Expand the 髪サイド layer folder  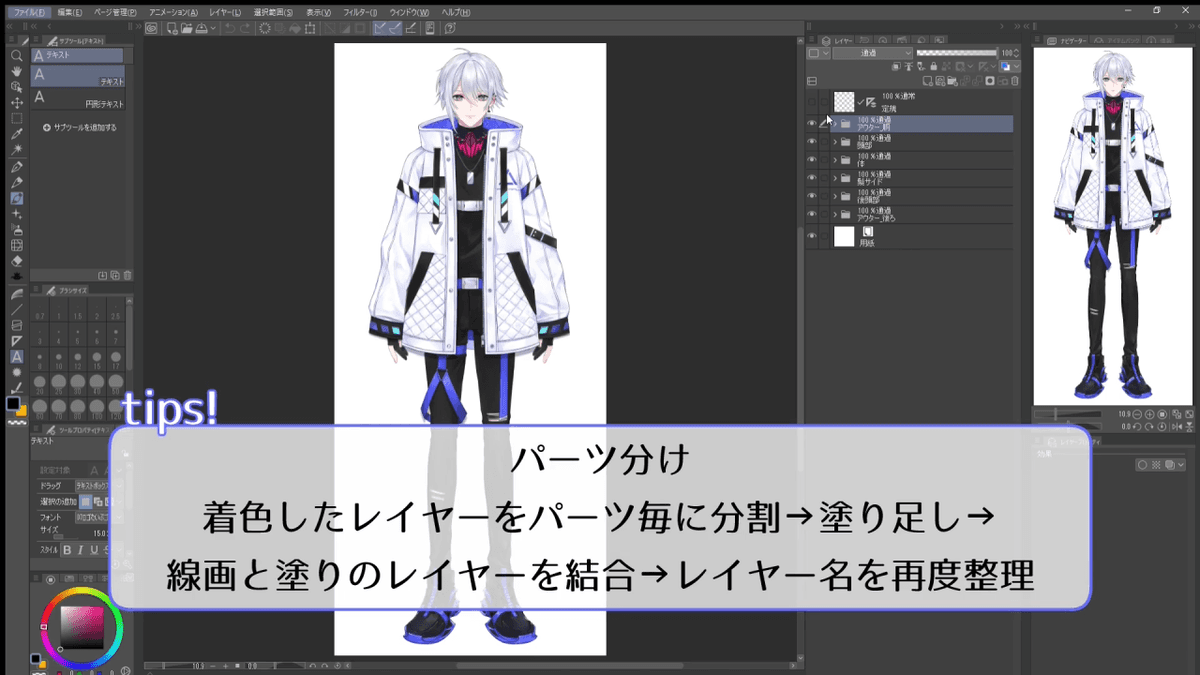[x=835, y=180]
